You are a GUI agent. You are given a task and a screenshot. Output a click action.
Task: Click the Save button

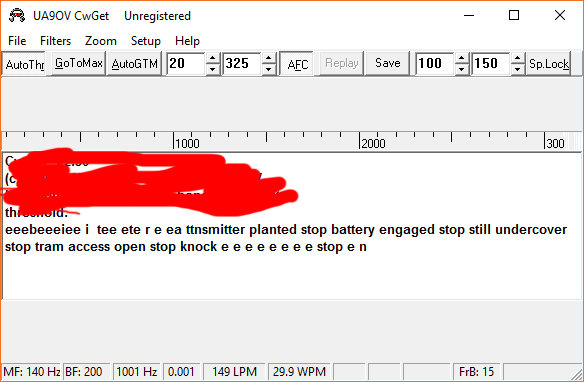[x=387, y=64]
